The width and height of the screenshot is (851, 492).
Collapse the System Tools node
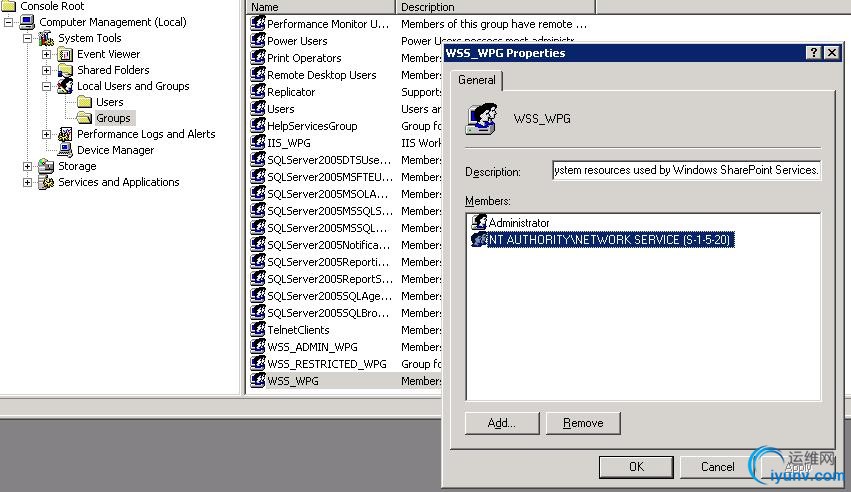pos(28,38)
